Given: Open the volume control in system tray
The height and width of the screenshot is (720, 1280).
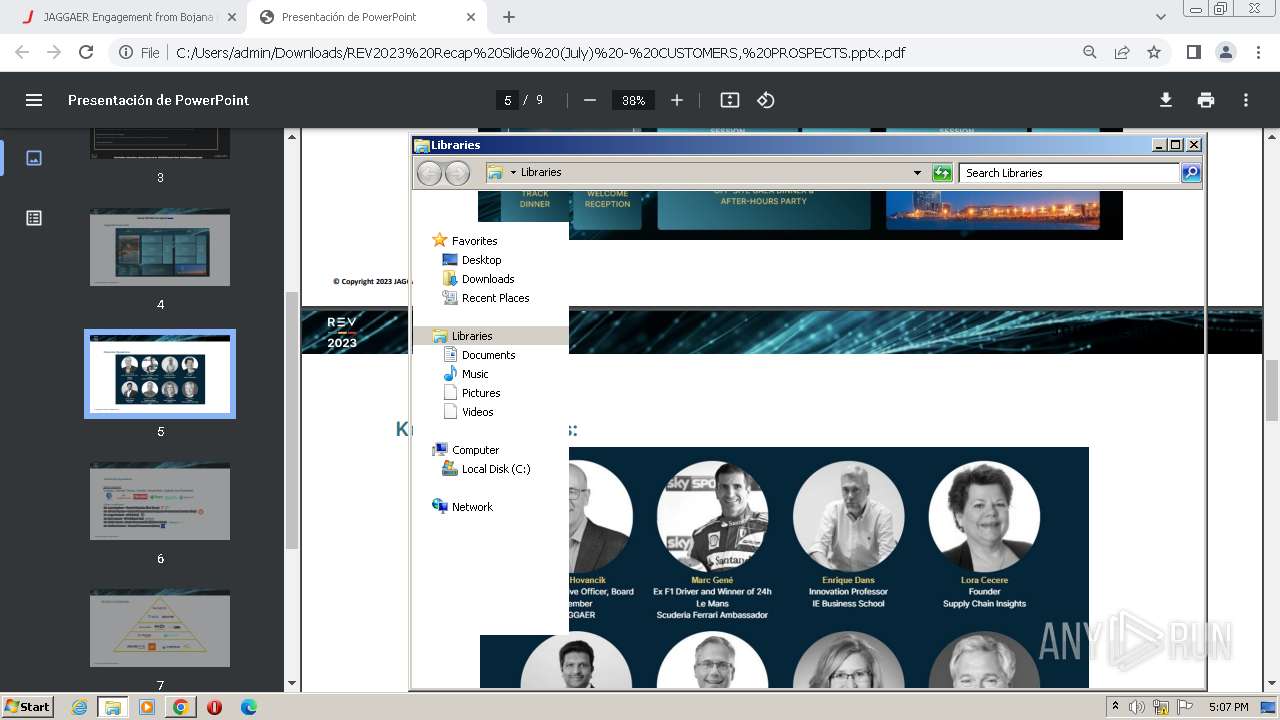Looking at the screenshot, I should 1137,707.
